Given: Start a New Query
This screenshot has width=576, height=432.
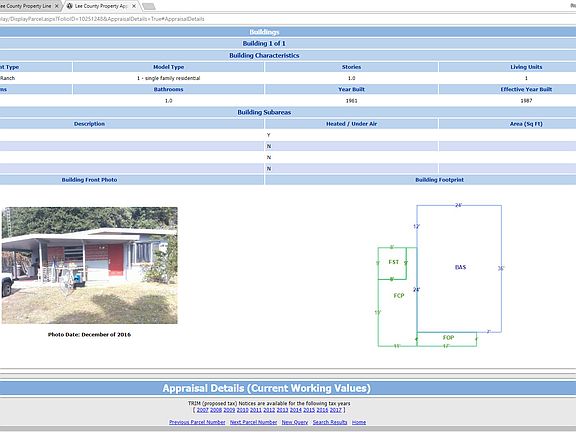Looking at the screenshot, I should click(x=295, y=422).
